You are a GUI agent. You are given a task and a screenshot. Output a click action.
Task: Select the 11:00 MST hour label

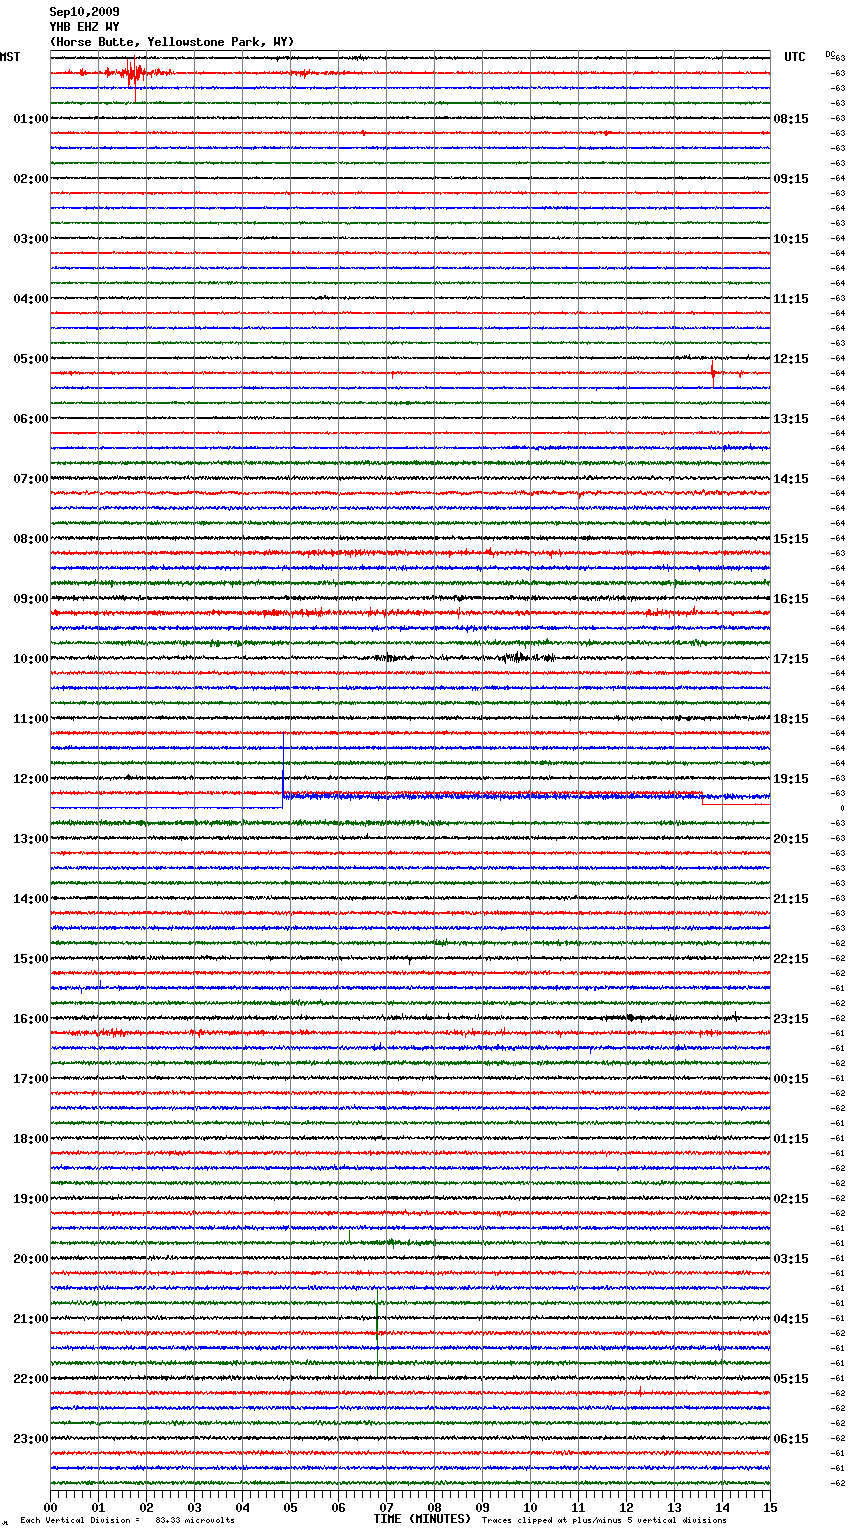point(30,719)
